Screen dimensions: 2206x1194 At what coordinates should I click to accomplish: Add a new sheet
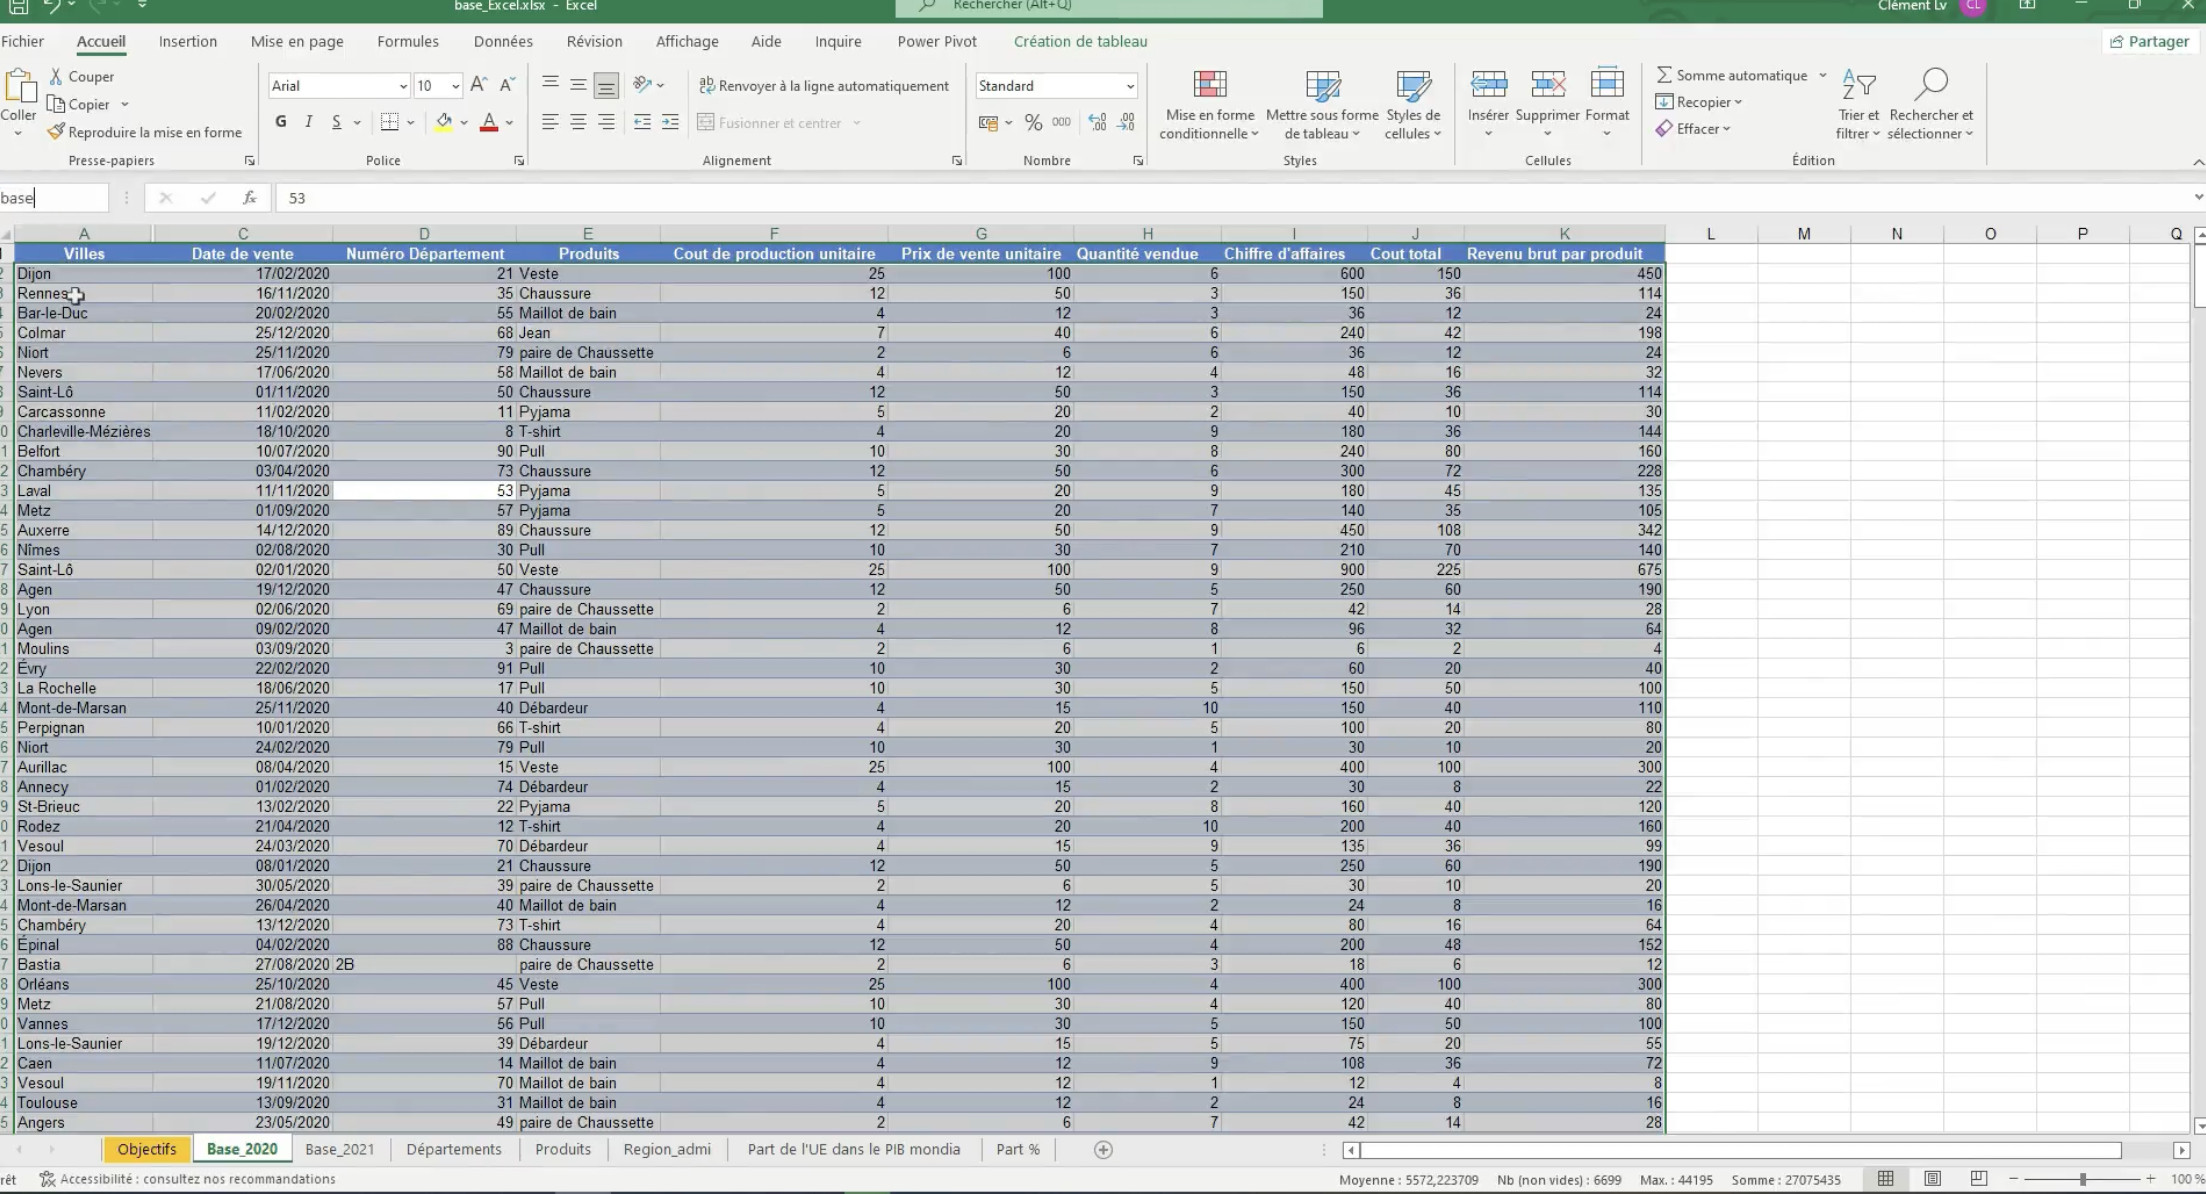[x=1103, y=1150]
